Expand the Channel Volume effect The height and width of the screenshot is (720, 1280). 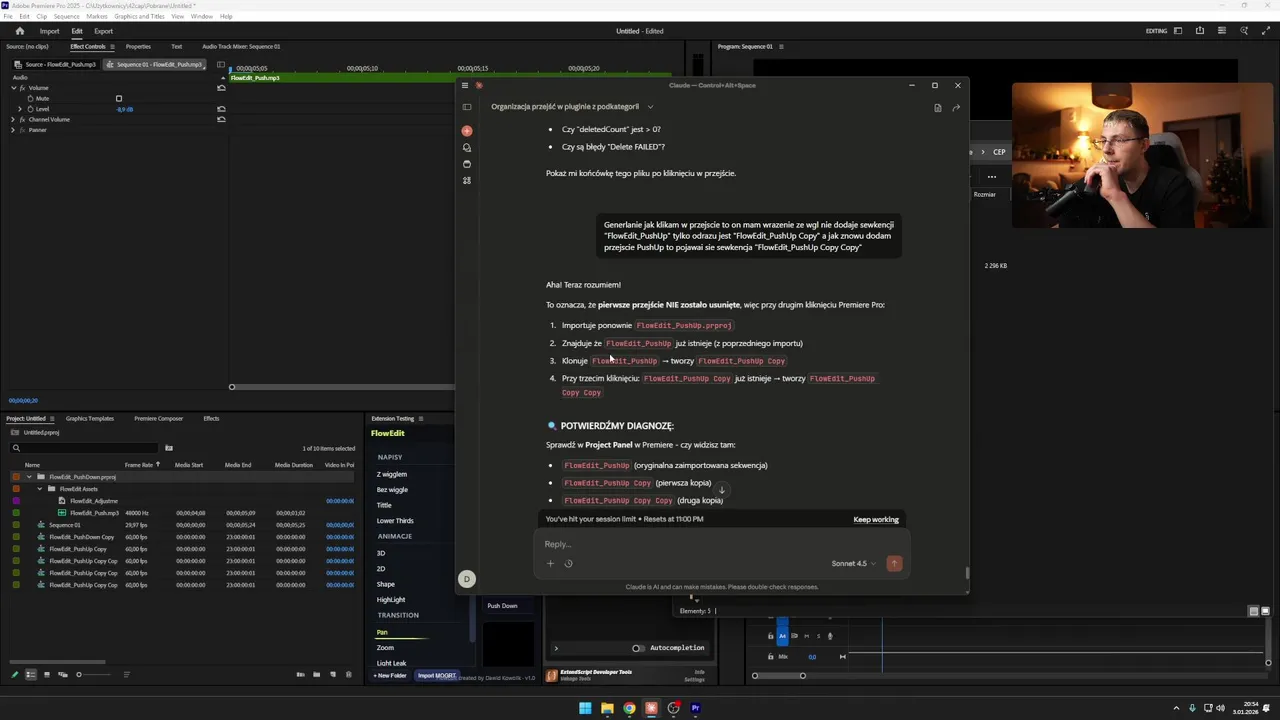point(13,119)
